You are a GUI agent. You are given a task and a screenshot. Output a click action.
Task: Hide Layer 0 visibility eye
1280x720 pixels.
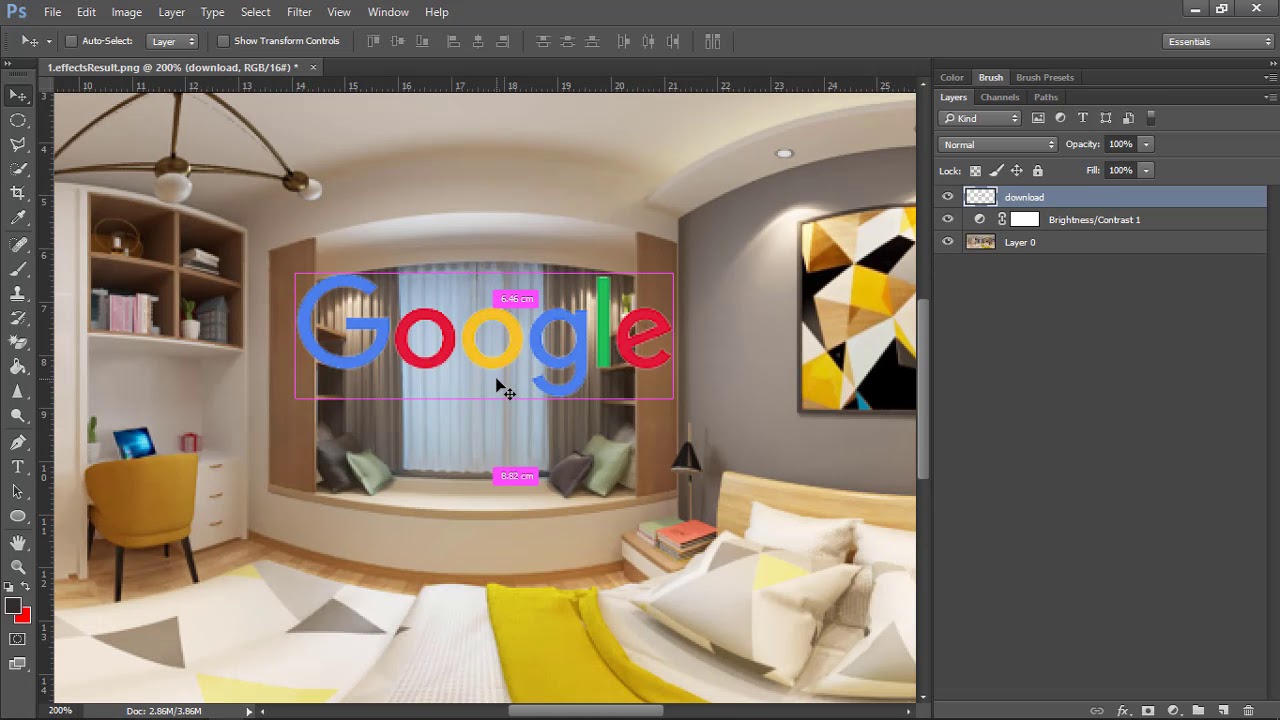[948, 242]
